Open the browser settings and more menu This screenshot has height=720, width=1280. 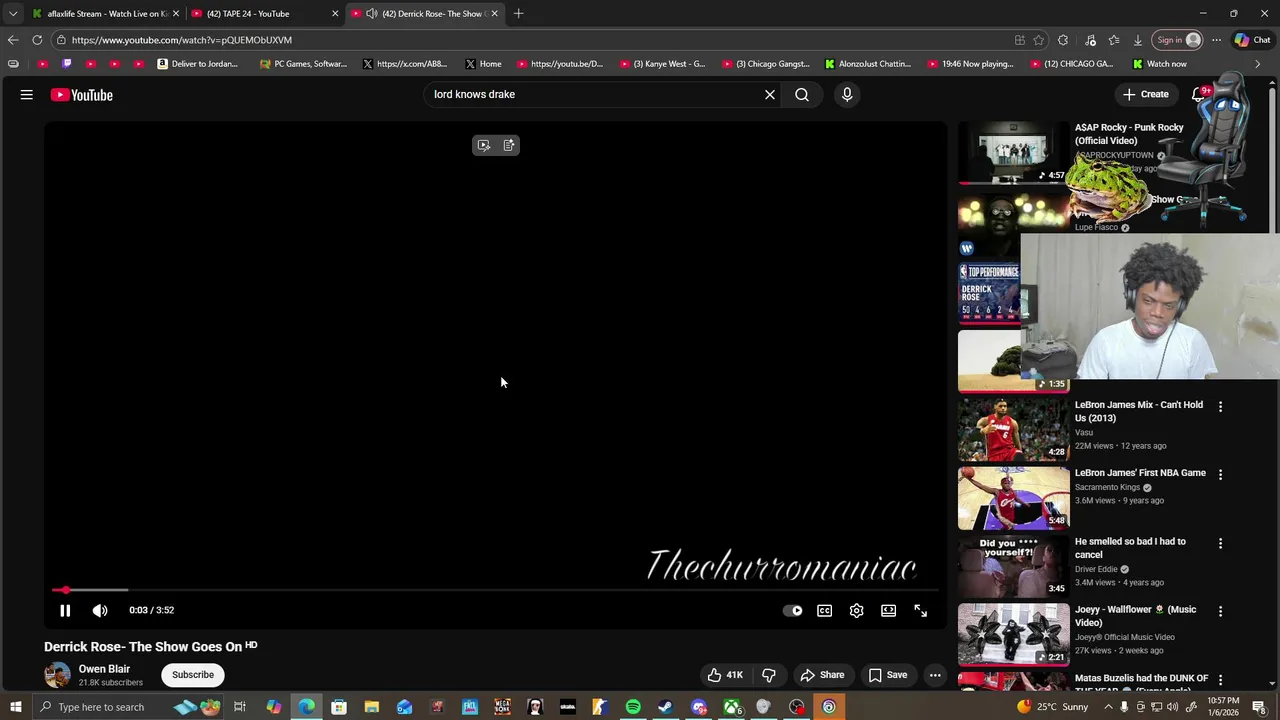[1216, 40]
